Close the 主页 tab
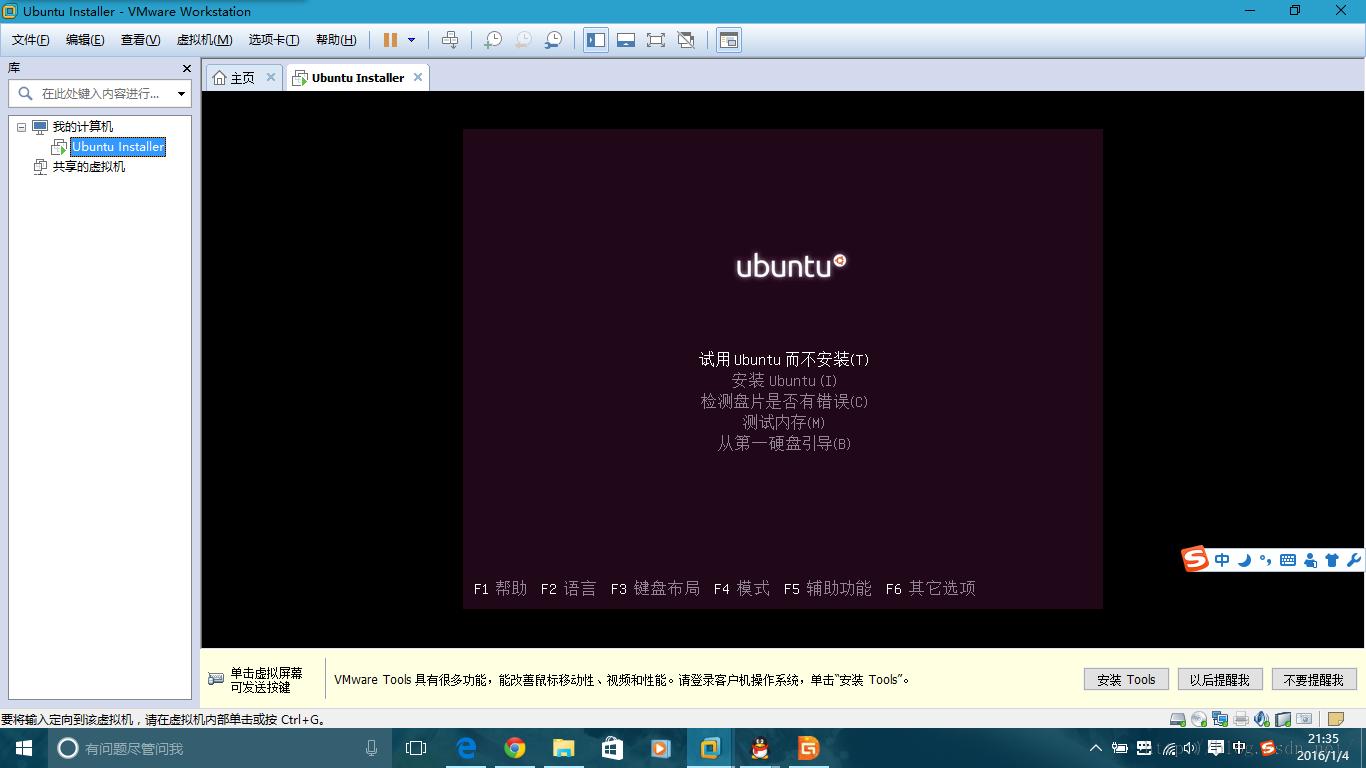Image resolution: width=1366 pixels, height=768 pixels. tap(270, 77)
